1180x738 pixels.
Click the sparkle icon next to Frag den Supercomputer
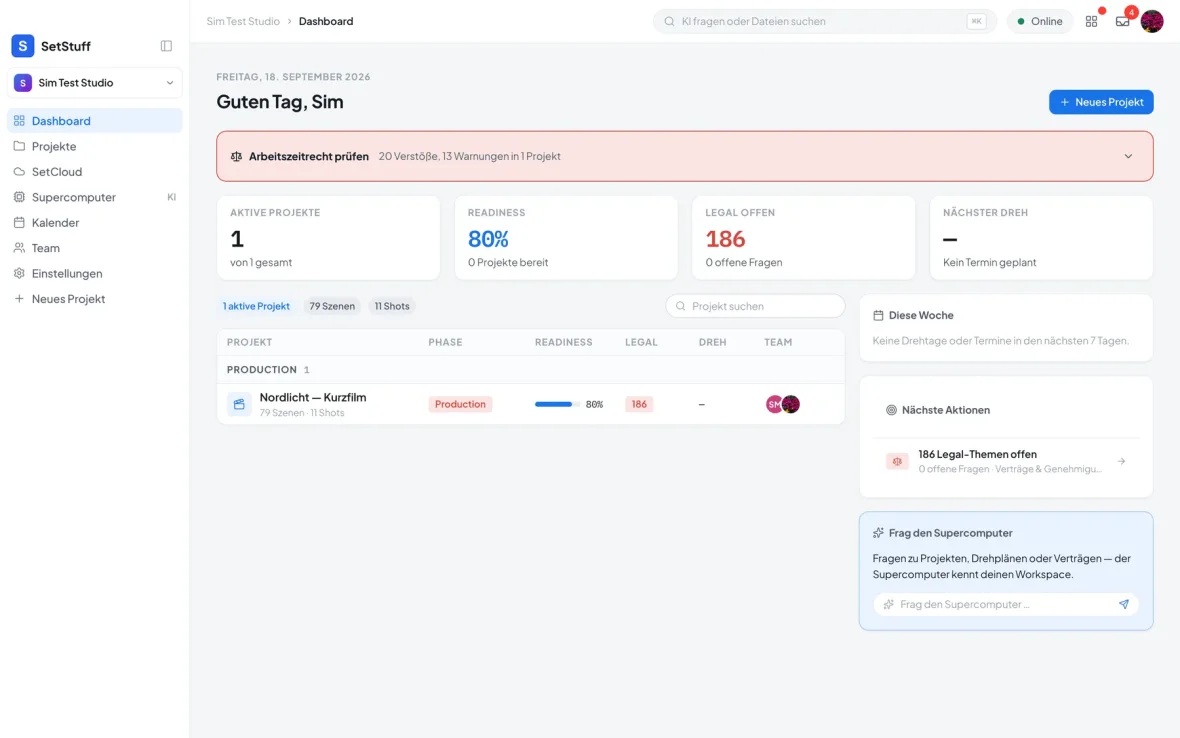coord(878,533)
